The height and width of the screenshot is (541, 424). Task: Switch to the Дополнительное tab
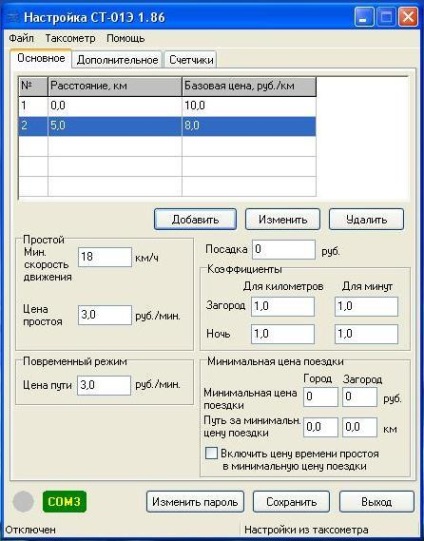[117, 60]
